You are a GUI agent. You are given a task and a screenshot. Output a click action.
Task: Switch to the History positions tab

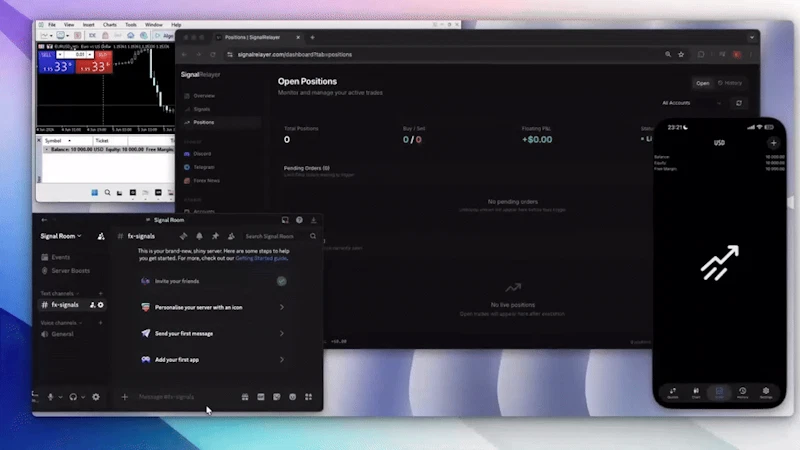[x=730, y=83]
